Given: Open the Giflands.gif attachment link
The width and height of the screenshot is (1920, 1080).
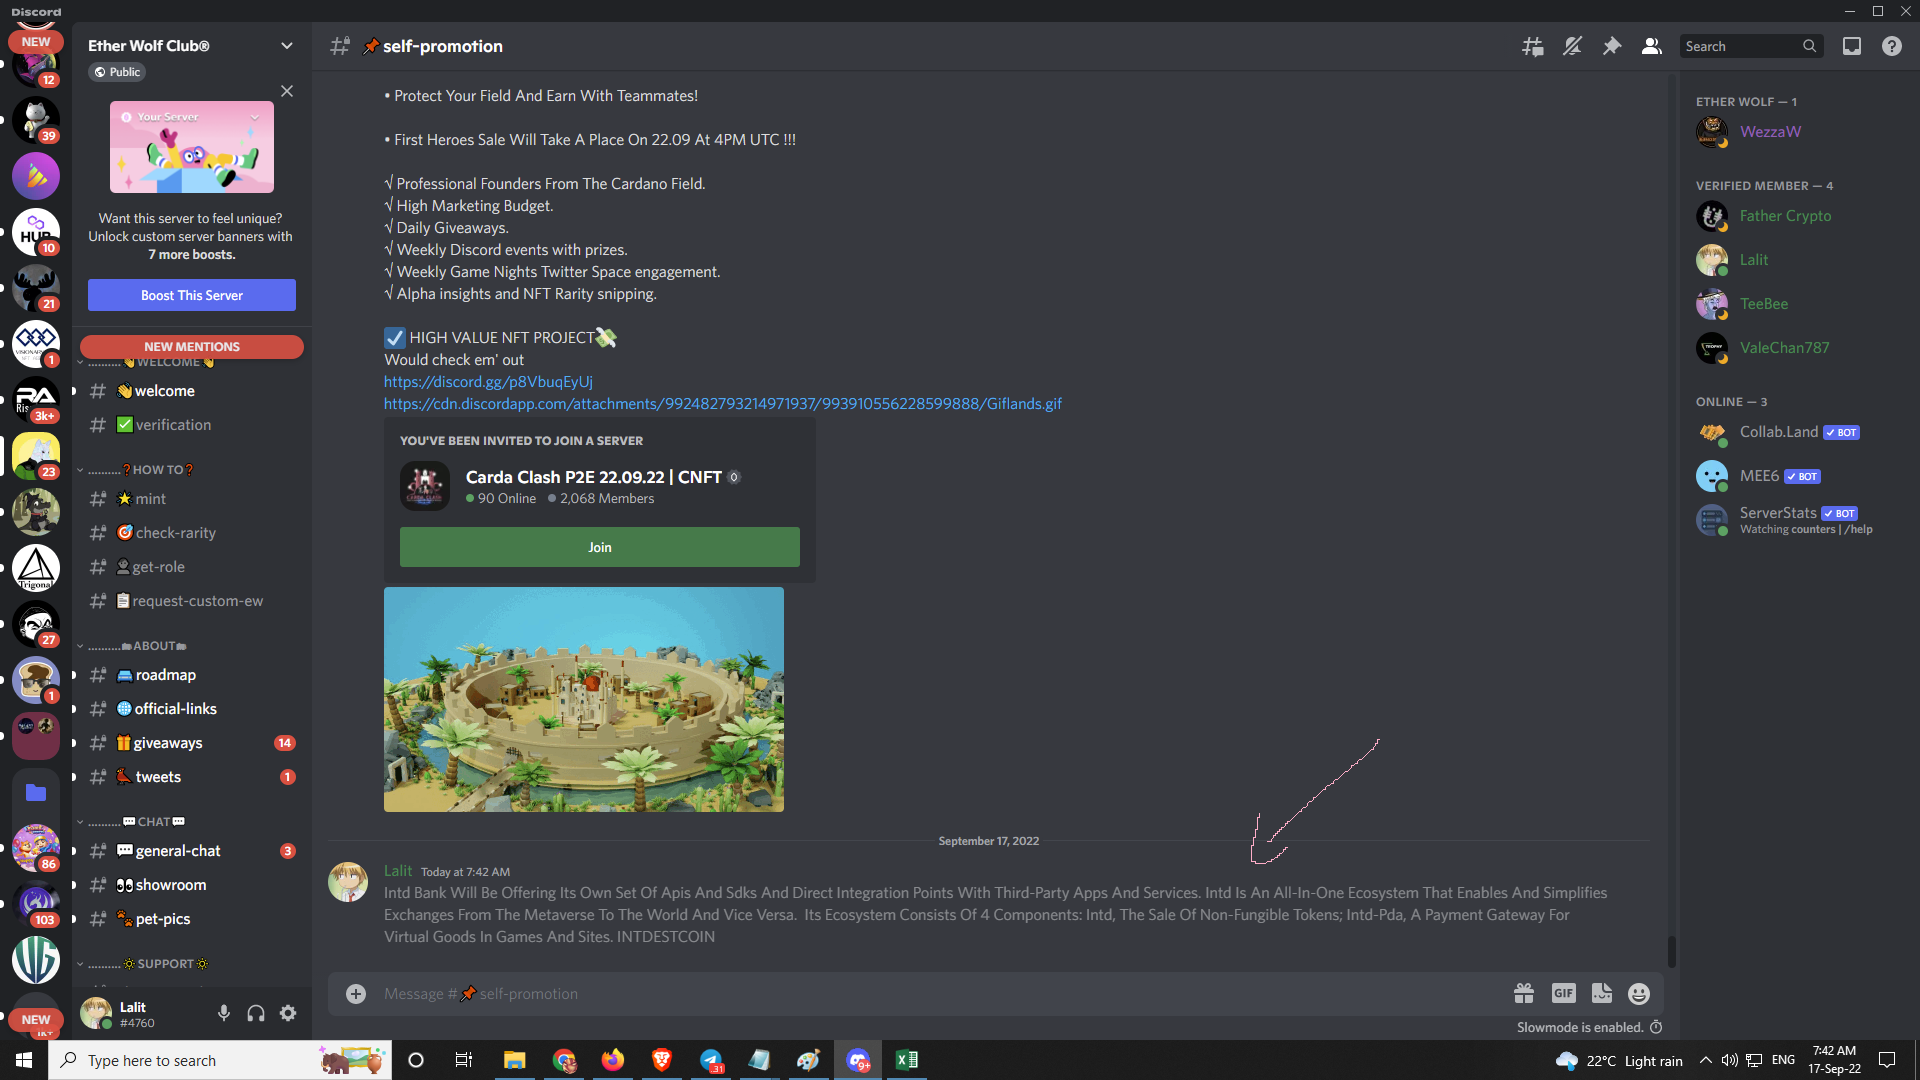Looking at the screenshot, I should (x=723, y=404).
